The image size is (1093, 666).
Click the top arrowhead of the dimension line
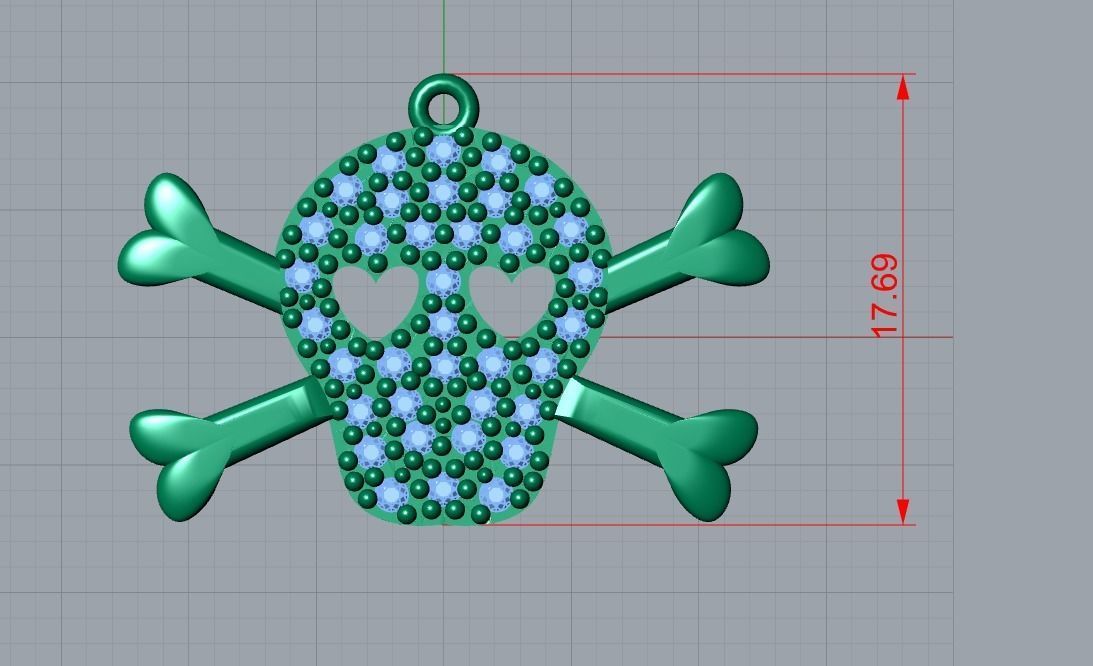(x=903, y=87)
